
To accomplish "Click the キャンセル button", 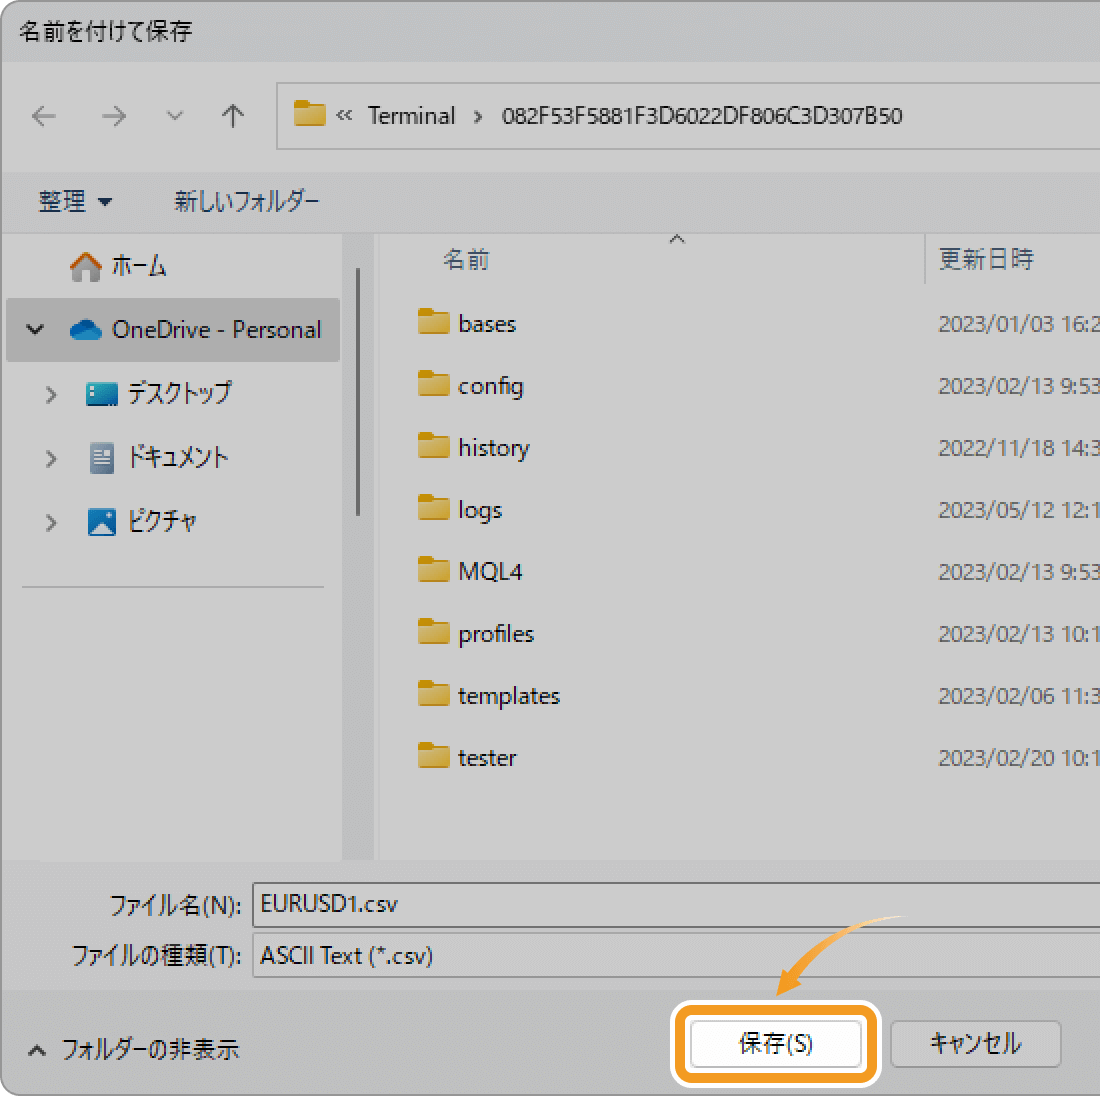I will coord(976,1044).
